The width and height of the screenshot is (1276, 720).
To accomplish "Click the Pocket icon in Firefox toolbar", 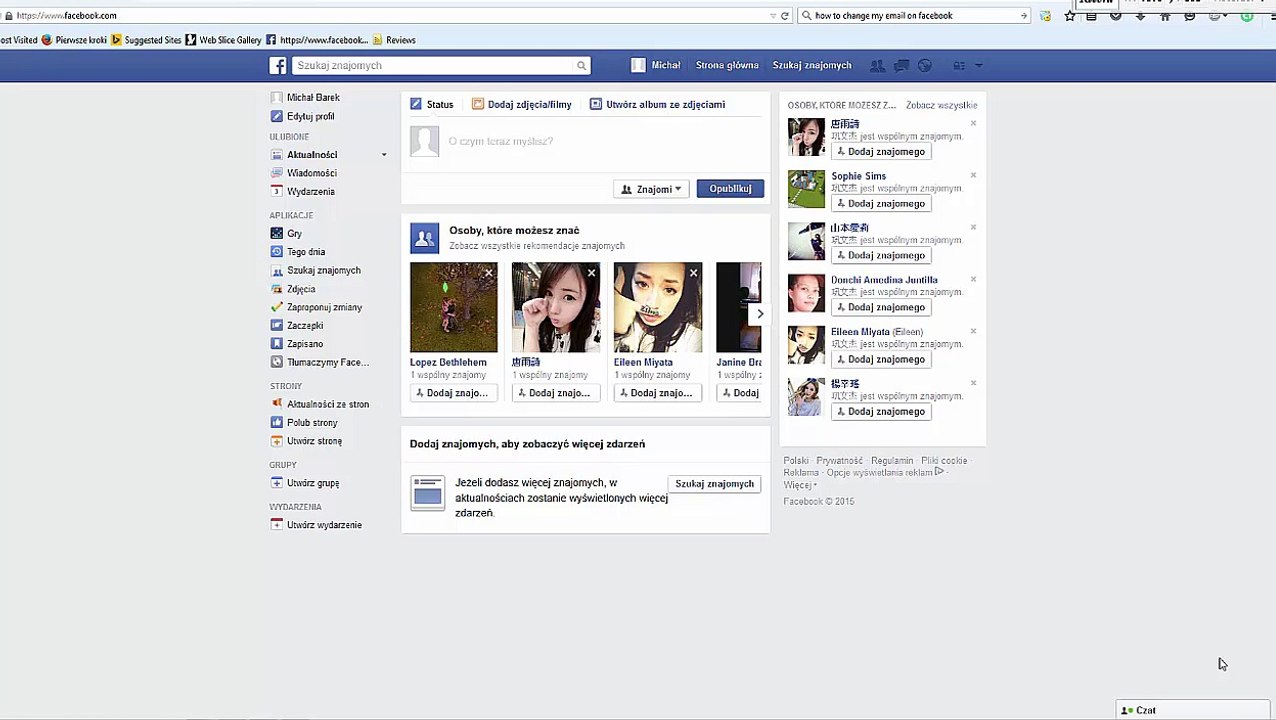I will [x=1116, y=15].
